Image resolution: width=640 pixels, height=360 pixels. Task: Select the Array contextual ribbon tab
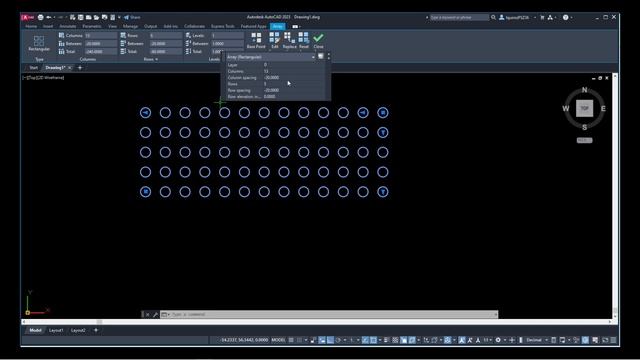278,26
